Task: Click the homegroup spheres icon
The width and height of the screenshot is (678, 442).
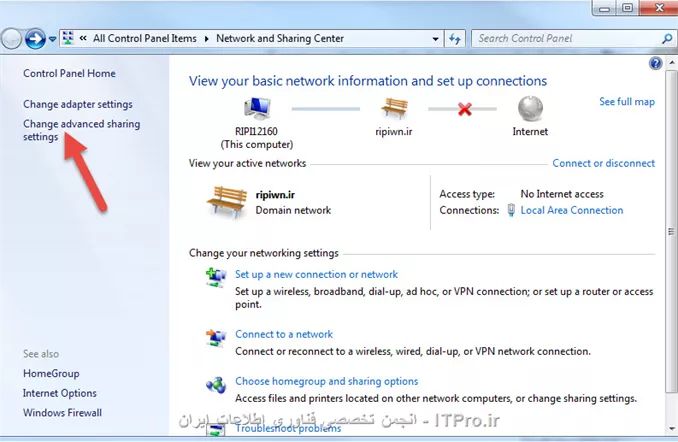Action: click(x=216, y=384)
